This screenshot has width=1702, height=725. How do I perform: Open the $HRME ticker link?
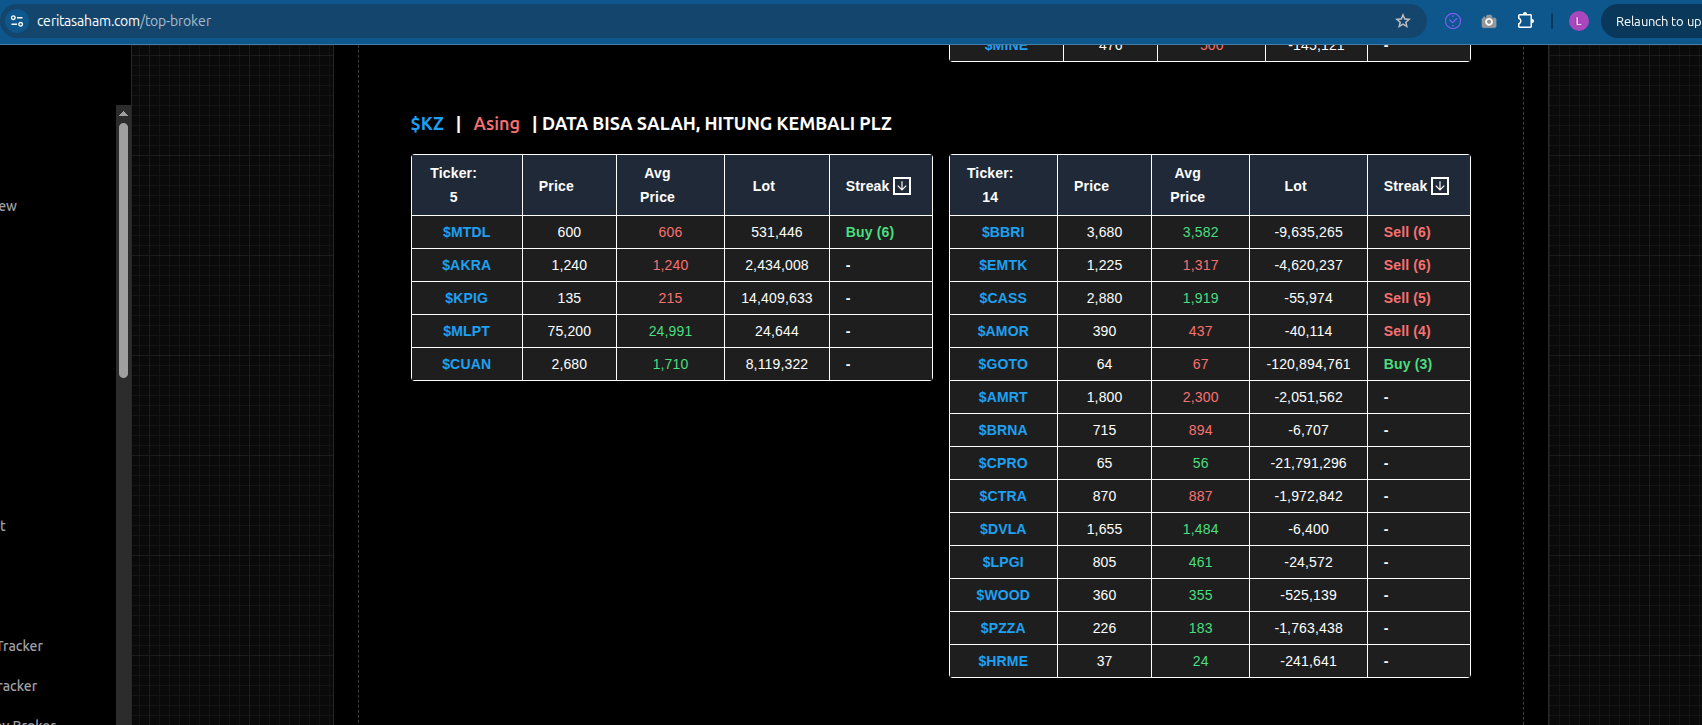[x=1003, y=661]
